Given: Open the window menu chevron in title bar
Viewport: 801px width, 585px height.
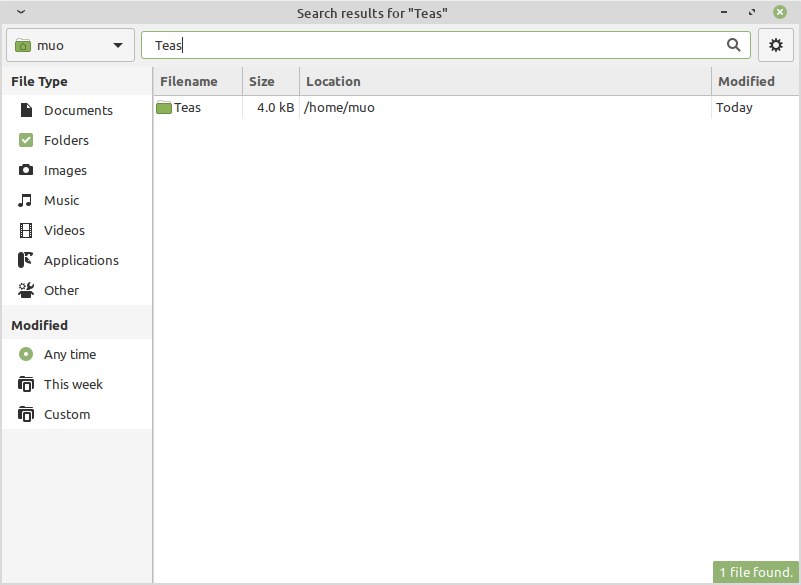Looking at the screenshot, I should (21, 12).
